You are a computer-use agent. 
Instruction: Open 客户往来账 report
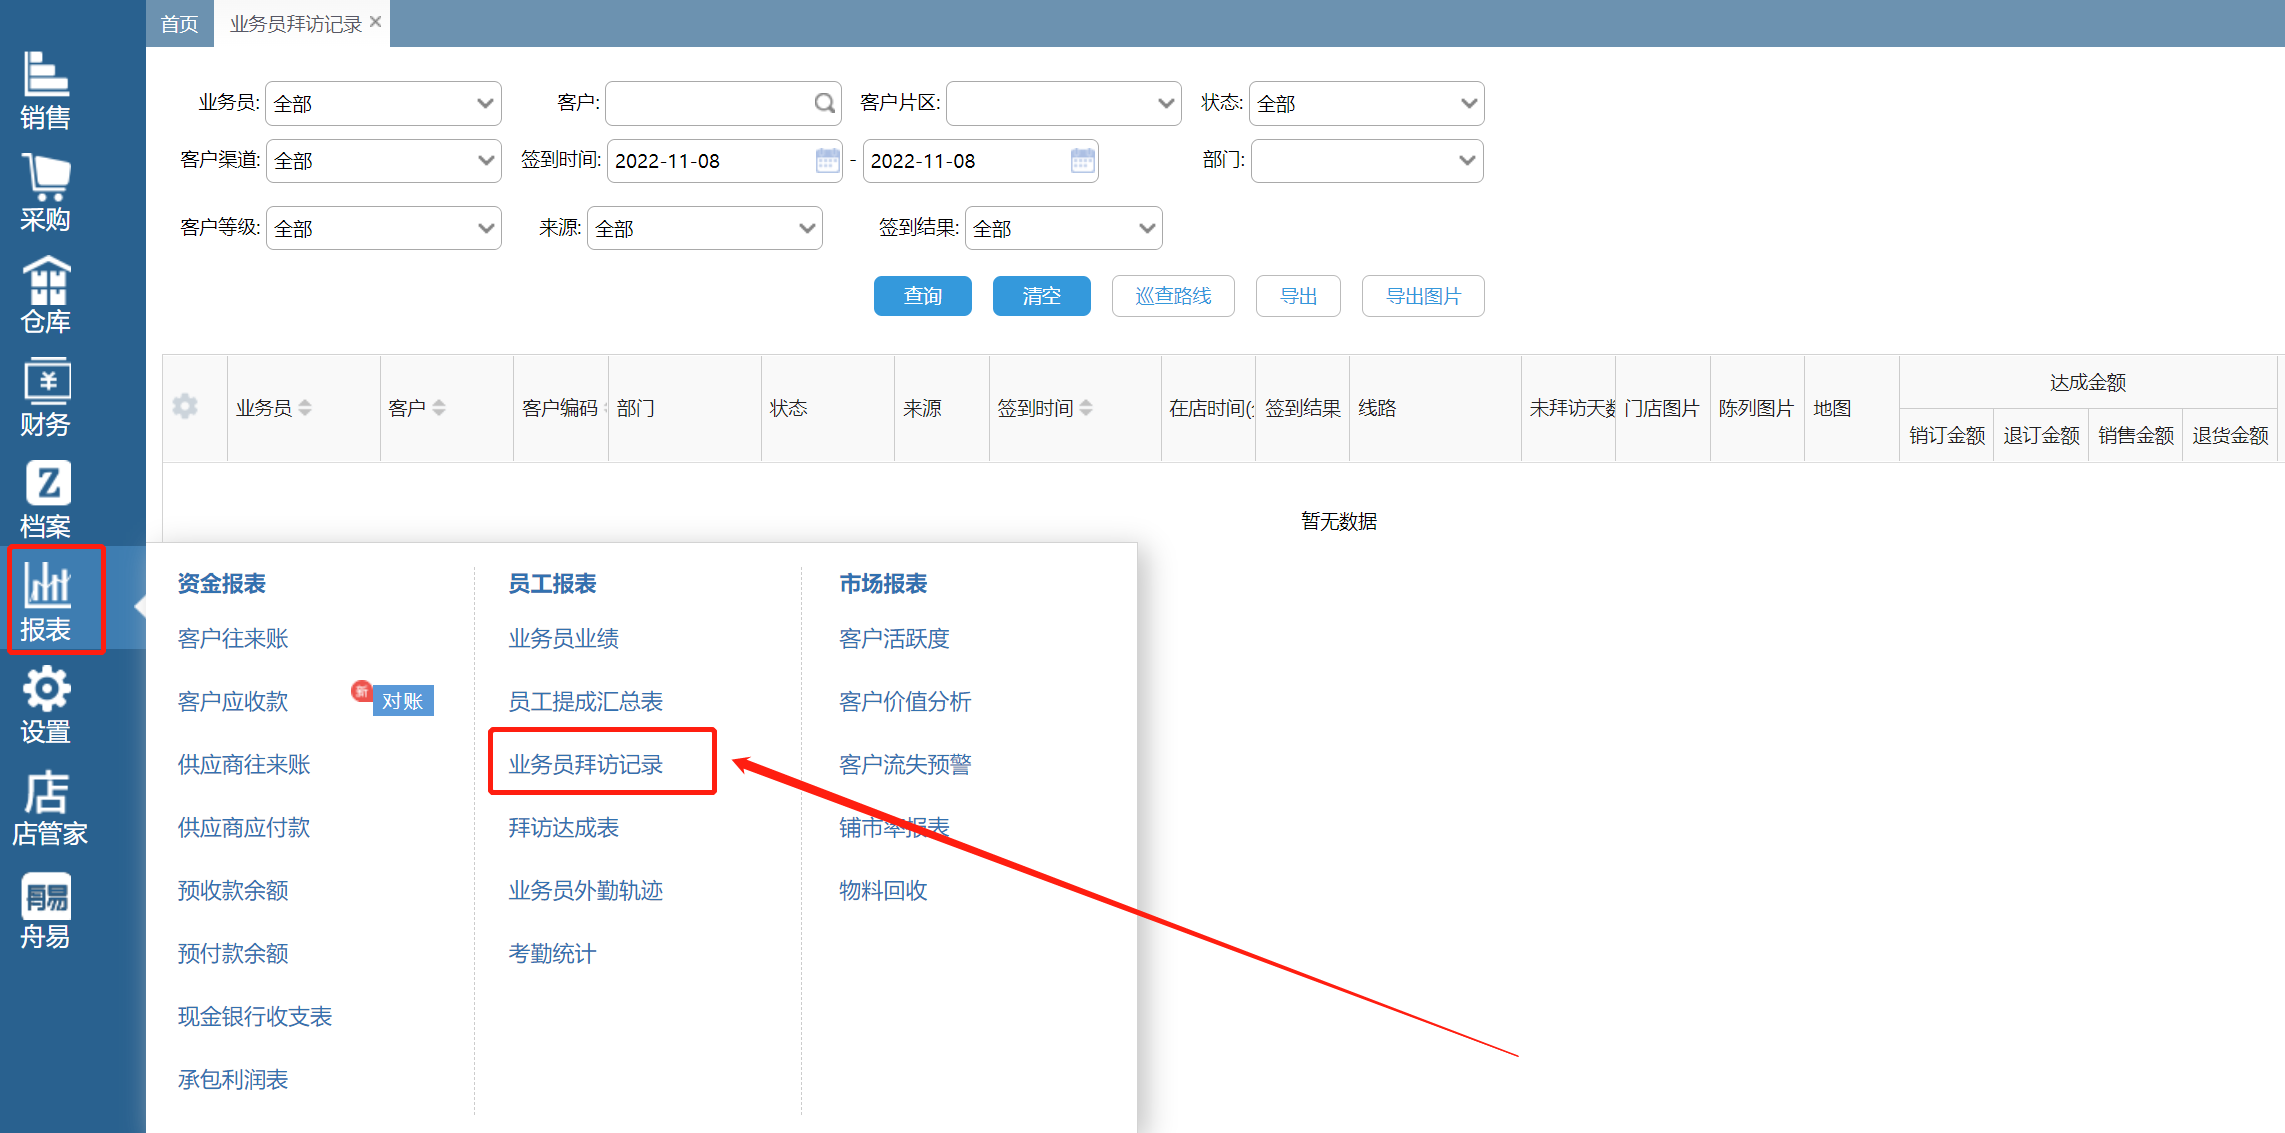tap(233, 638)
